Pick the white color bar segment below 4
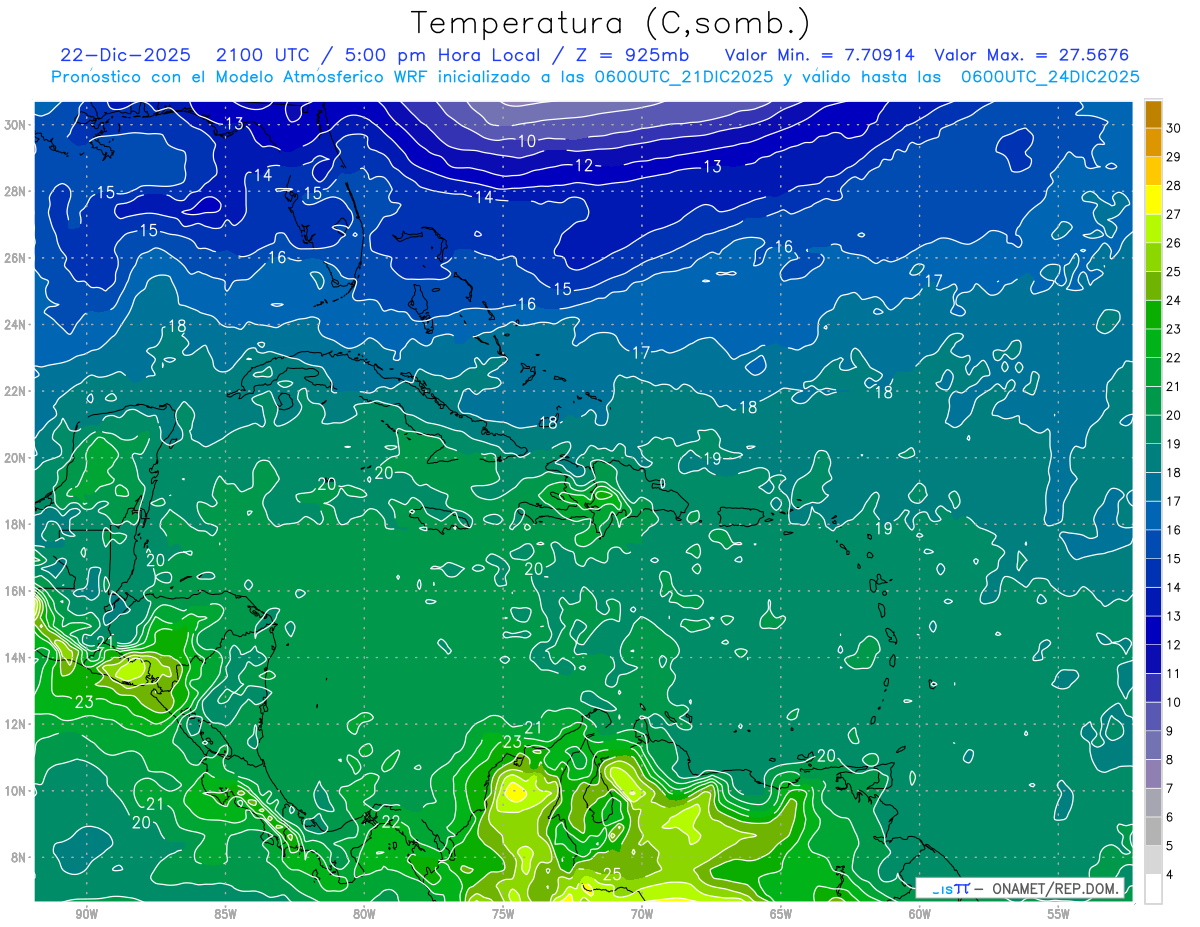This screenshot has width=1200, height=927. click(x=1153, y=889)
